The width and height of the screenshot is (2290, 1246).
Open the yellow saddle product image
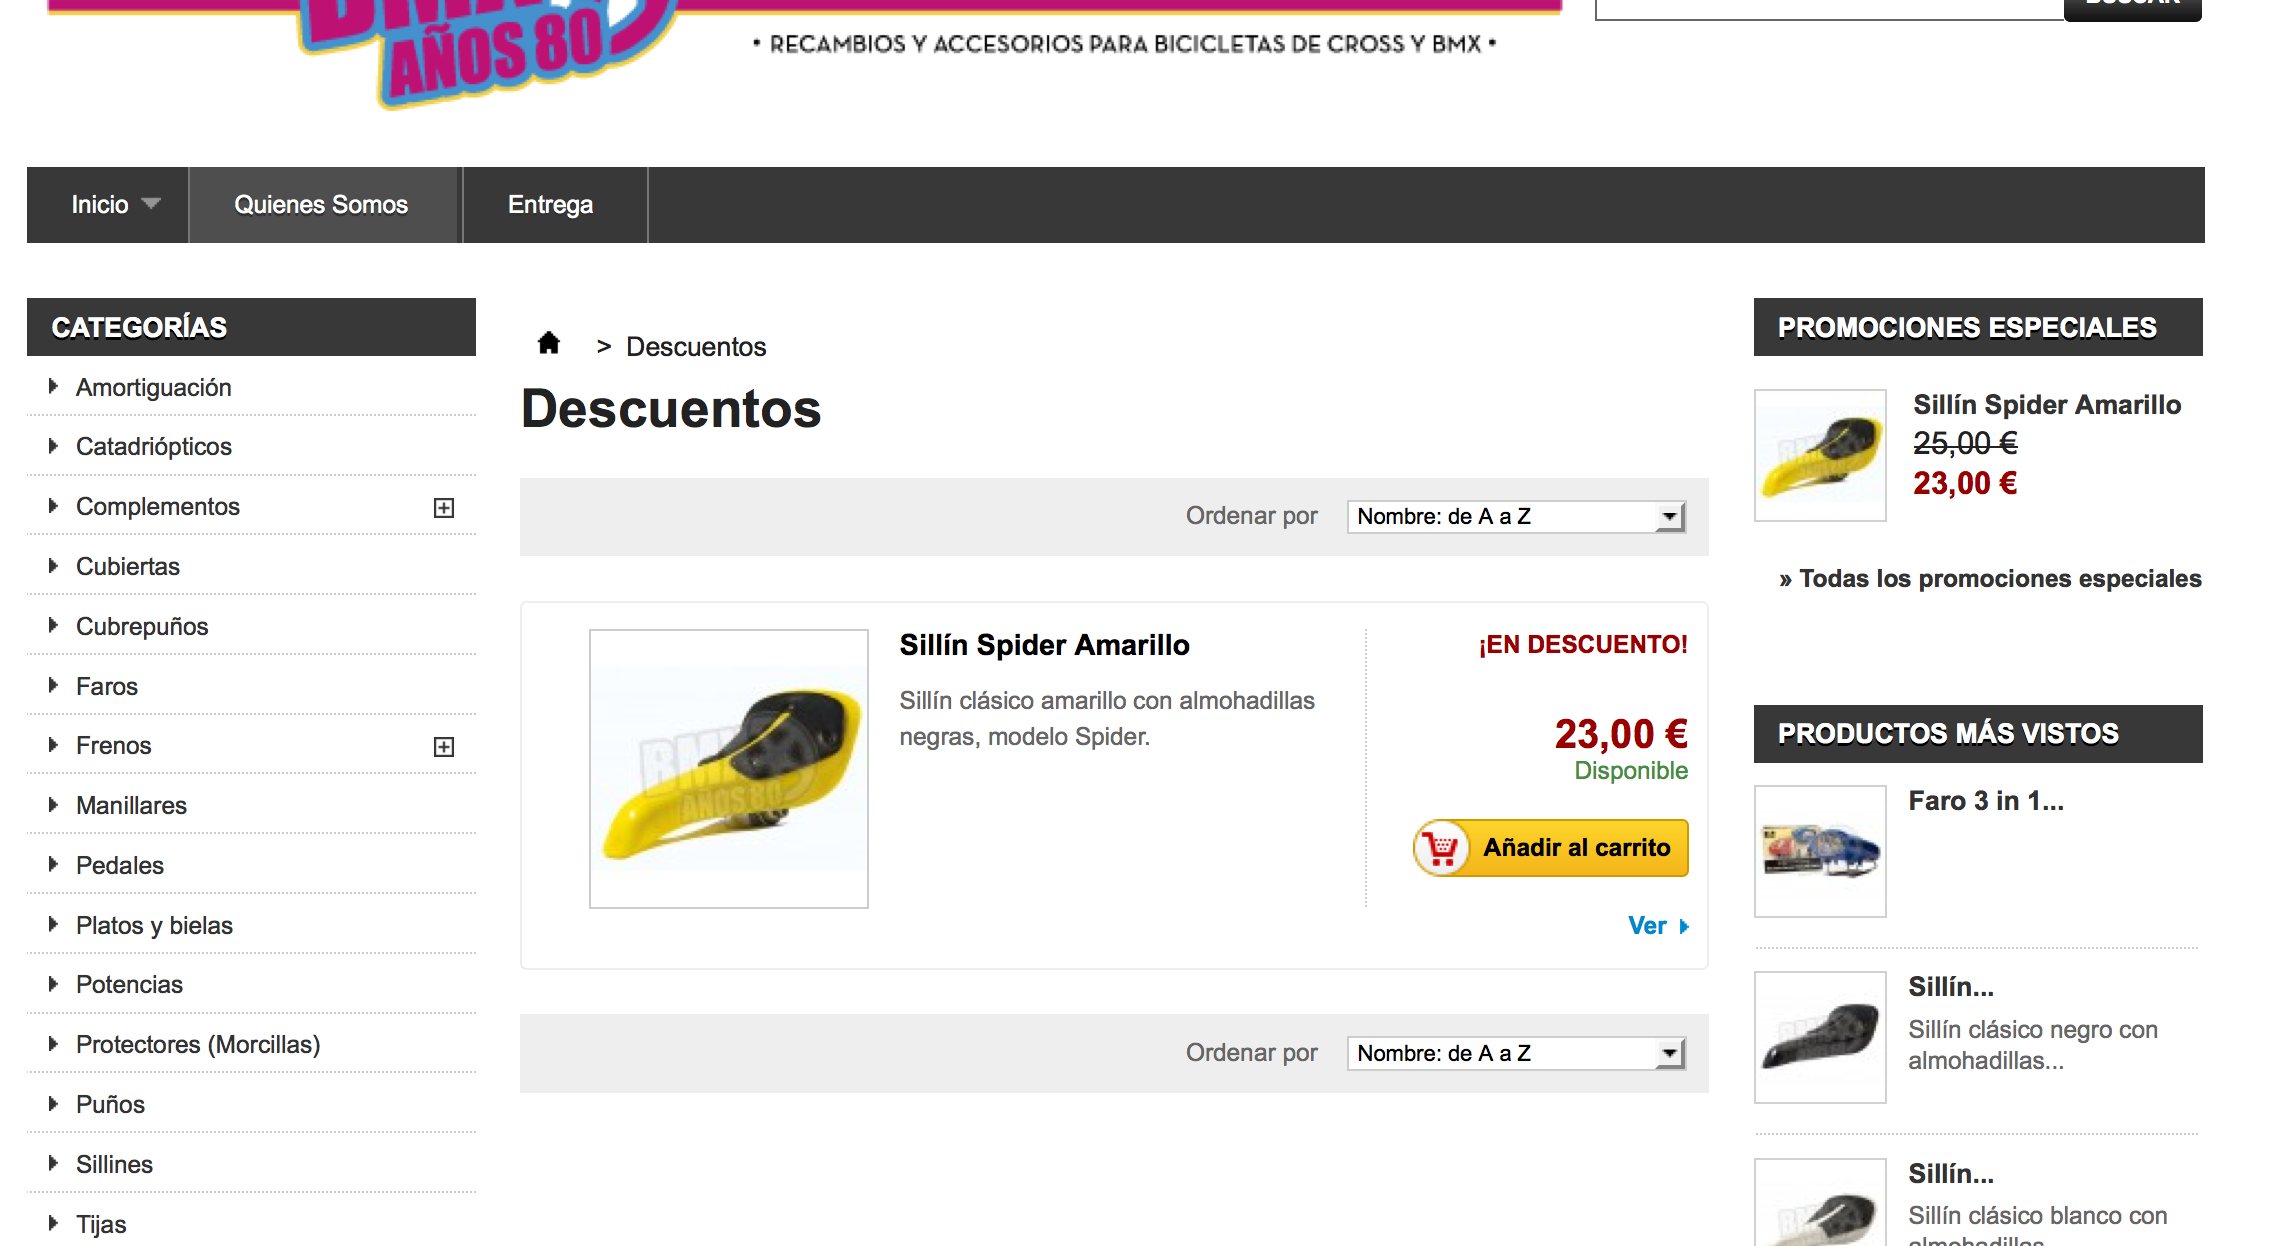click(x=729, y=769)
